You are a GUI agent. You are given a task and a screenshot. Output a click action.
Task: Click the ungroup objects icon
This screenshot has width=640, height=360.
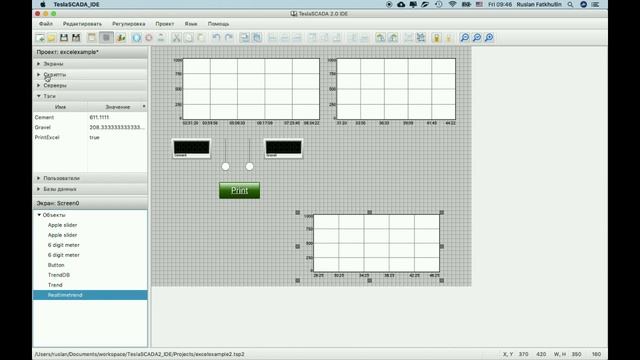pos(421,38)
